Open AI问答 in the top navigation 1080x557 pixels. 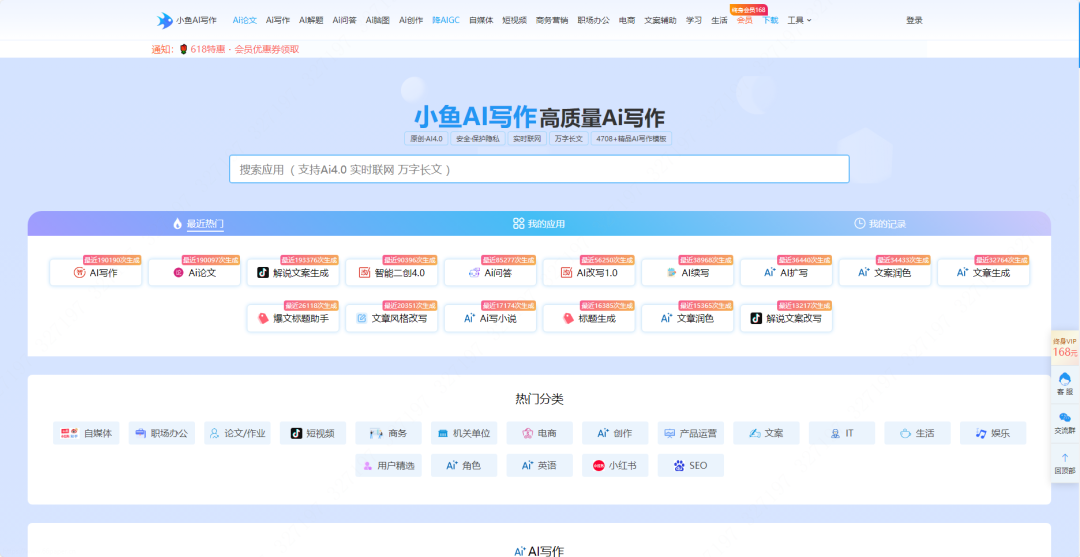point(344,21)
